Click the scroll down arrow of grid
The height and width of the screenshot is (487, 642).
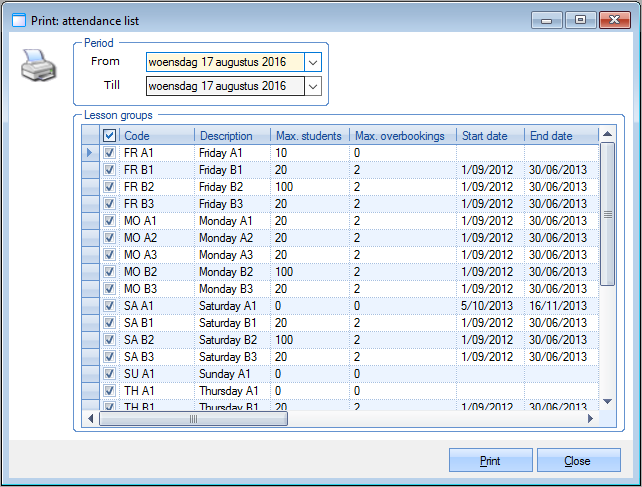coord(607,402)
